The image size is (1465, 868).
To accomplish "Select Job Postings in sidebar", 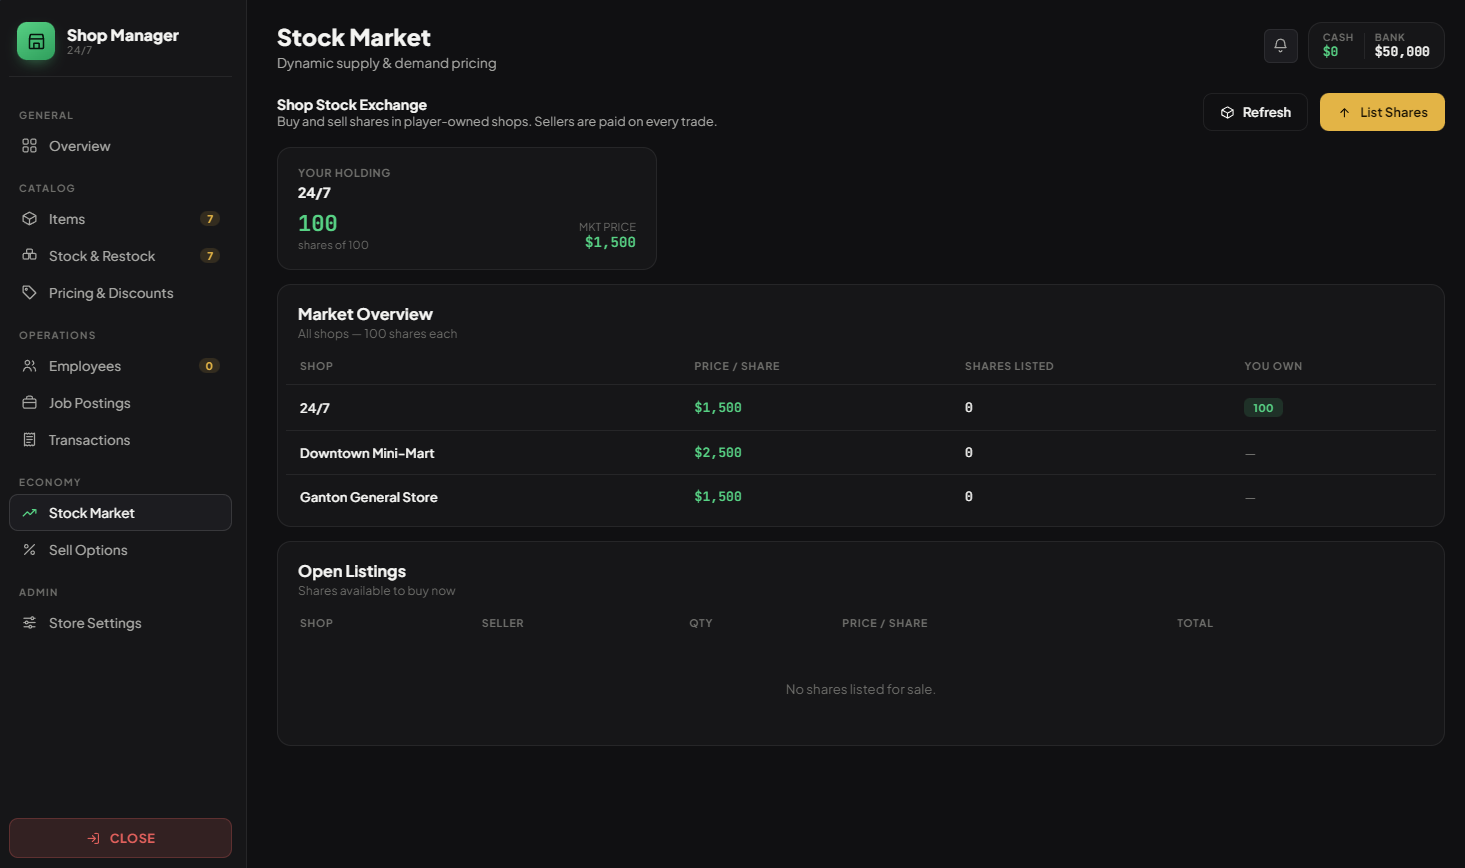I will [120, 403].
